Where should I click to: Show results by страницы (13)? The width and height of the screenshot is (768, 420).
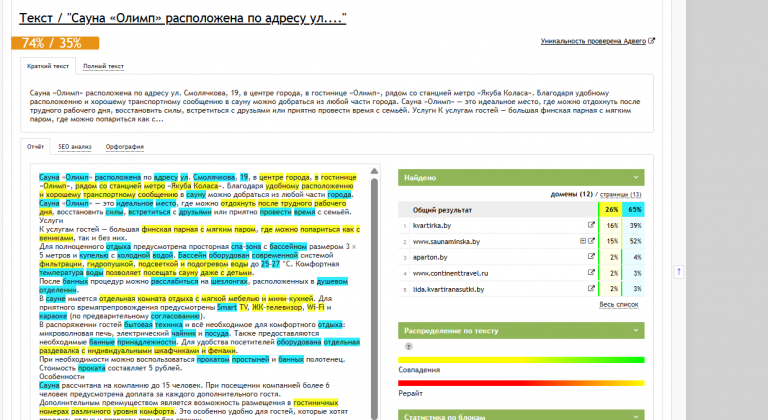tap(621, 195)
